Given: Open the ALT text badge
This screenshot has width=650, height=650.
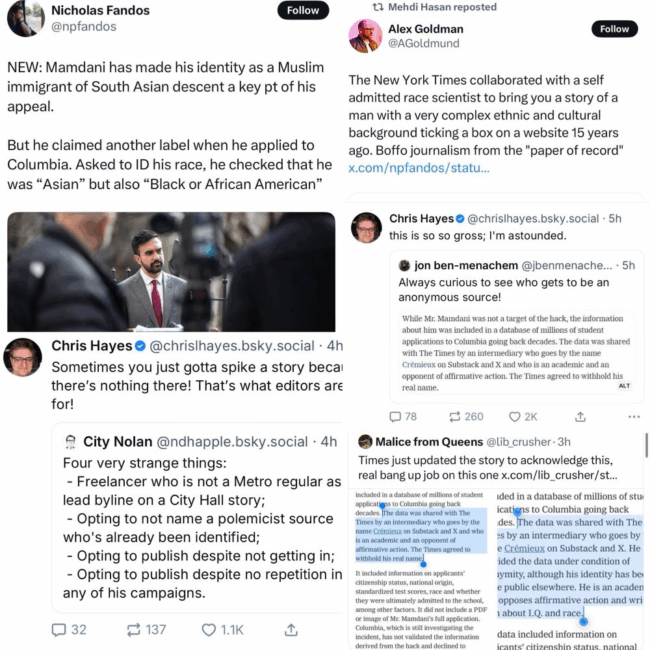Looking at the screenshot, I should [x=624, y=386].
